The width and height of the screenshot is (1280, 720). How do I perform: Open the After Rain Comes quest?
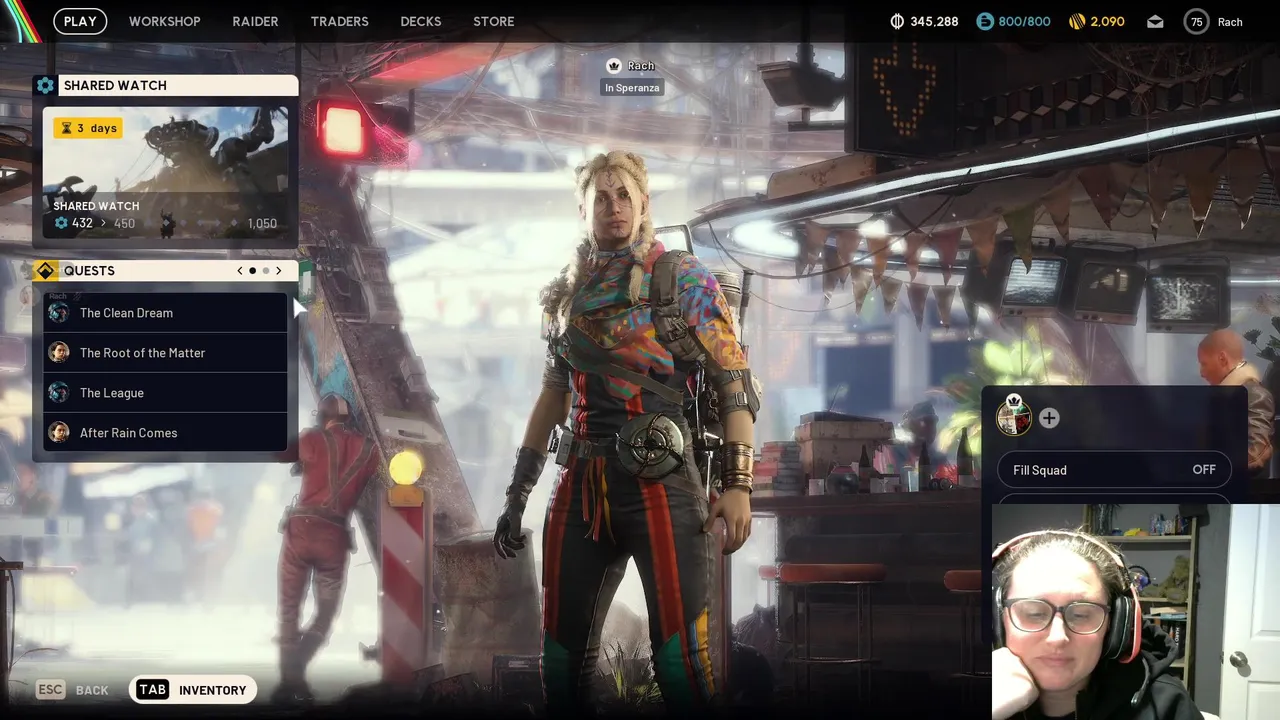(x=165, y=433)
